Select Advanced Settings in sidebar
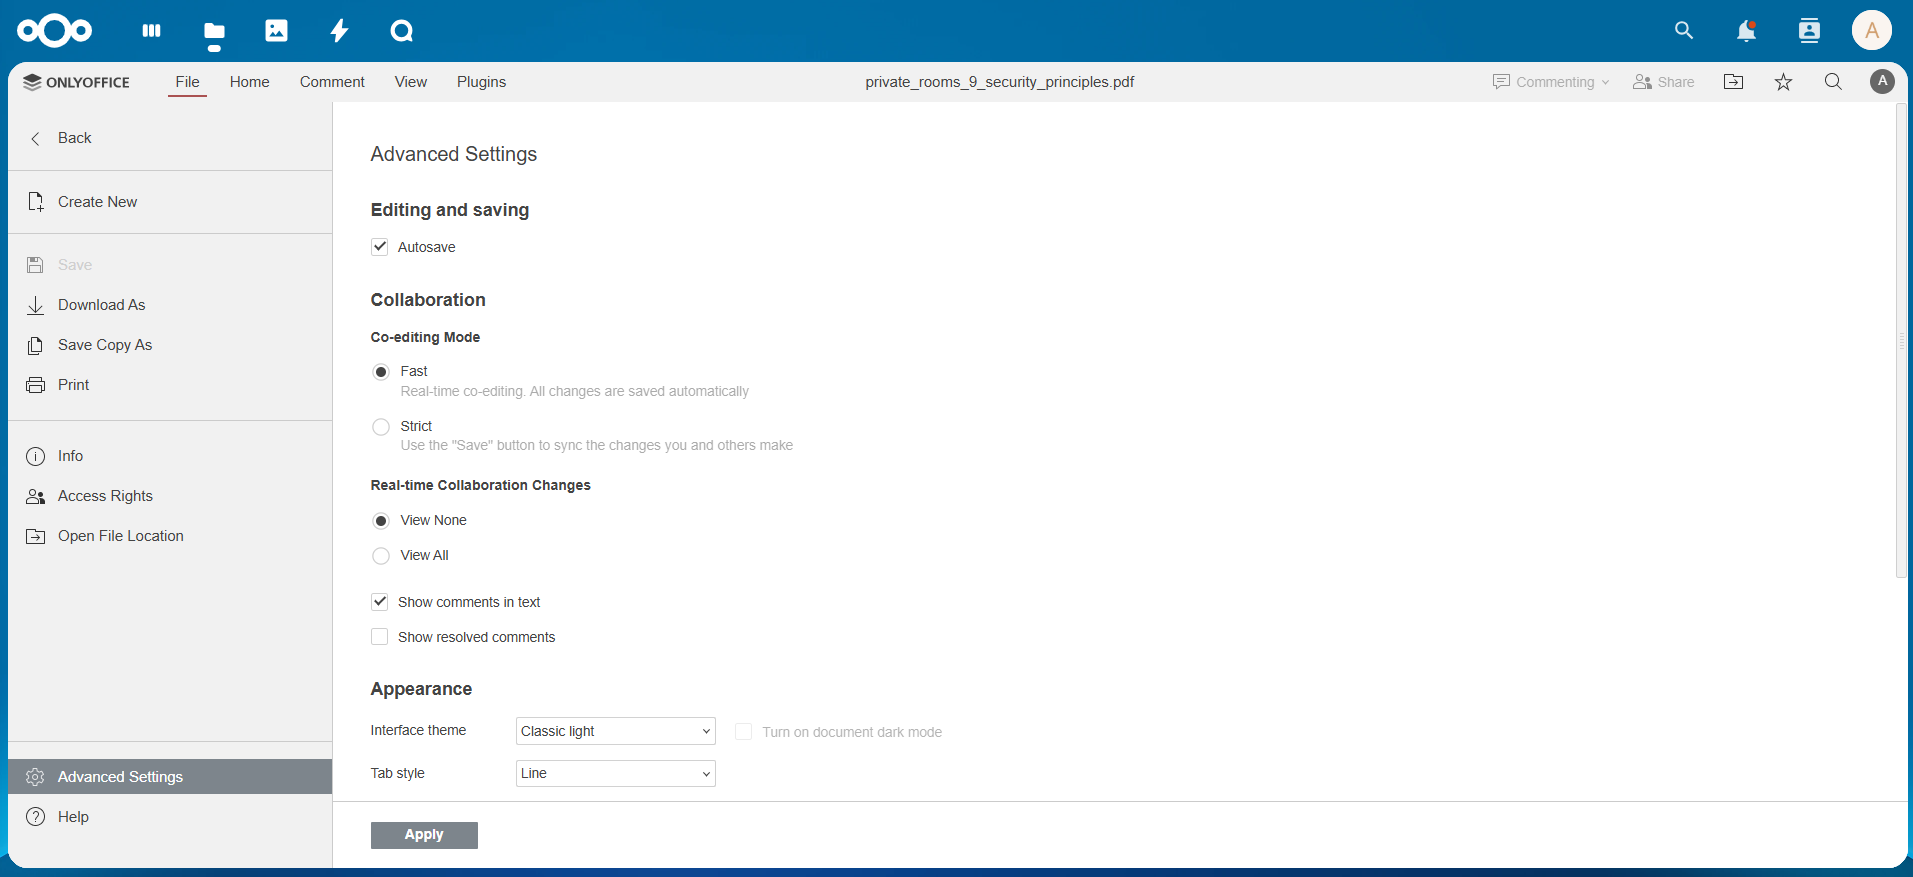 (170, 777)
